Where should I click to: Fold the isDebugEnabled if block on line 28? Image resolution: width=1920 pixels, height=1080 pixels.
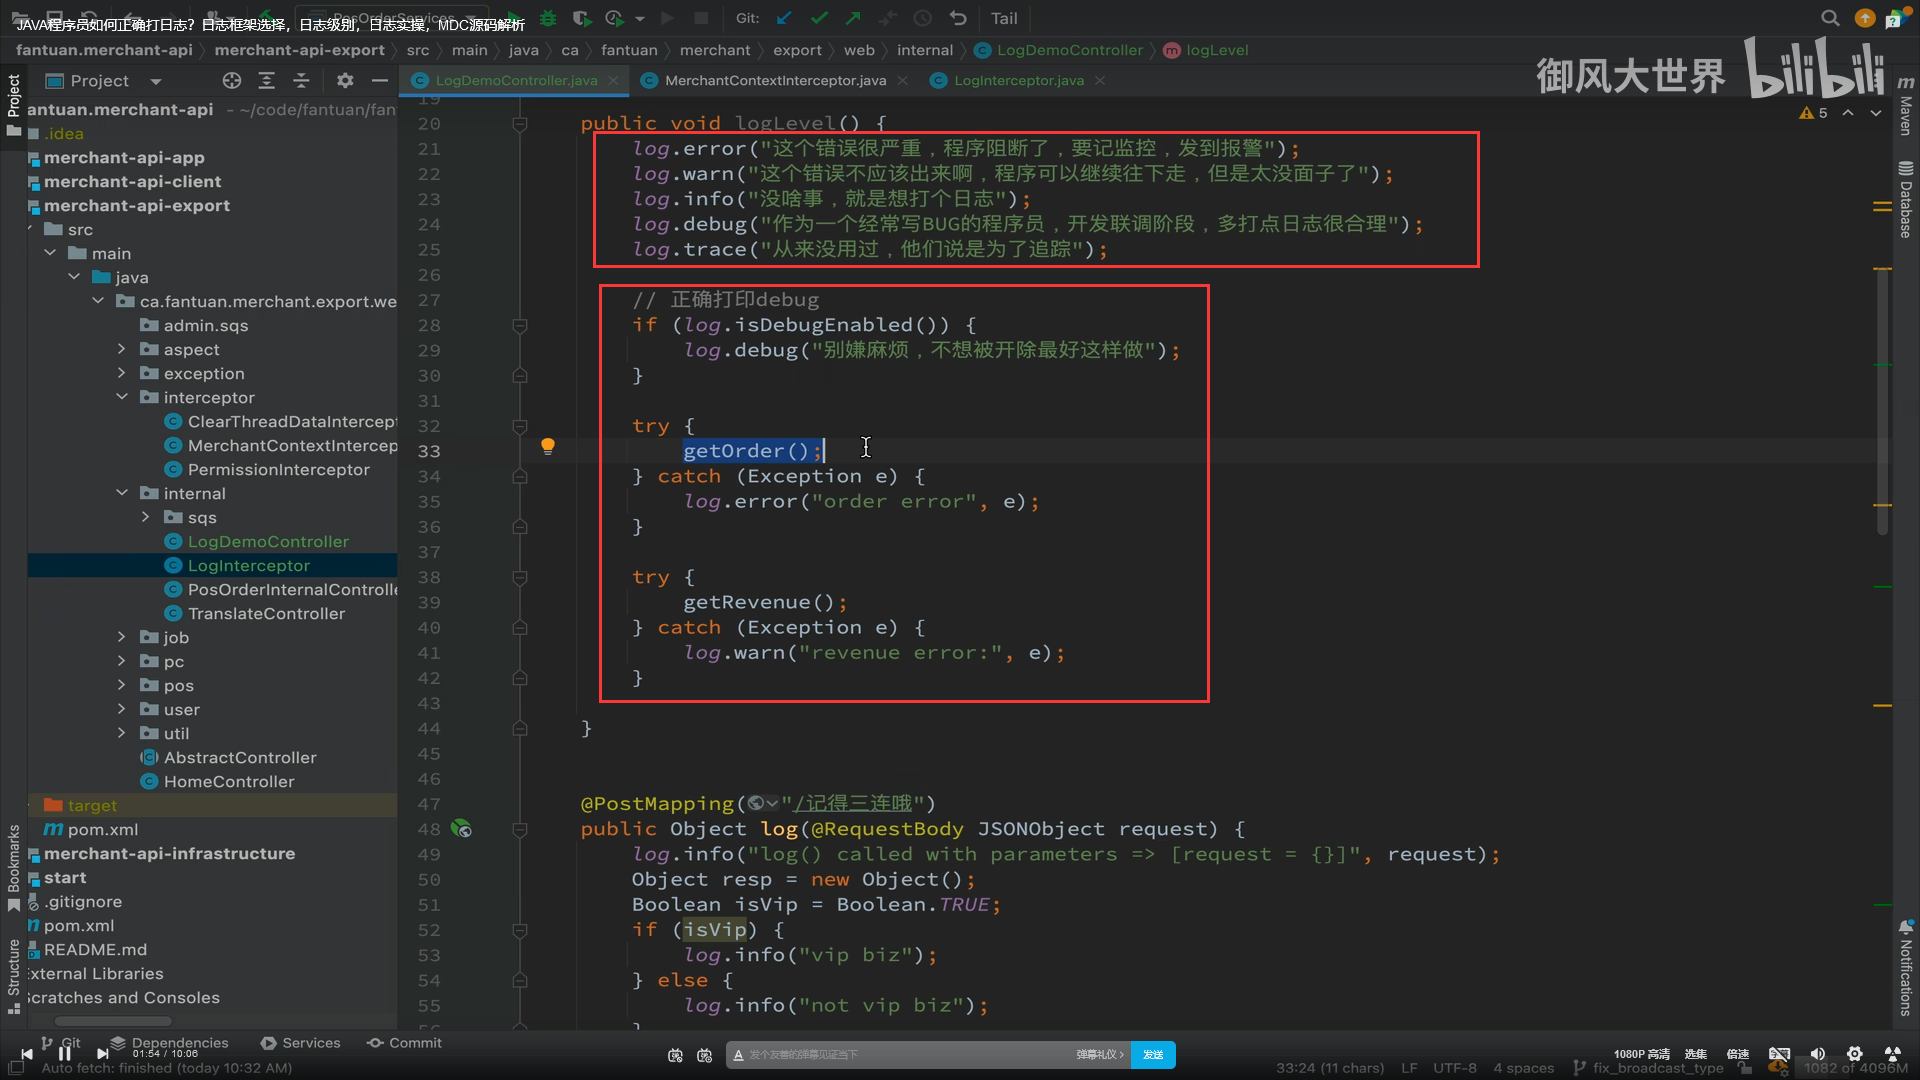(520, 326)
